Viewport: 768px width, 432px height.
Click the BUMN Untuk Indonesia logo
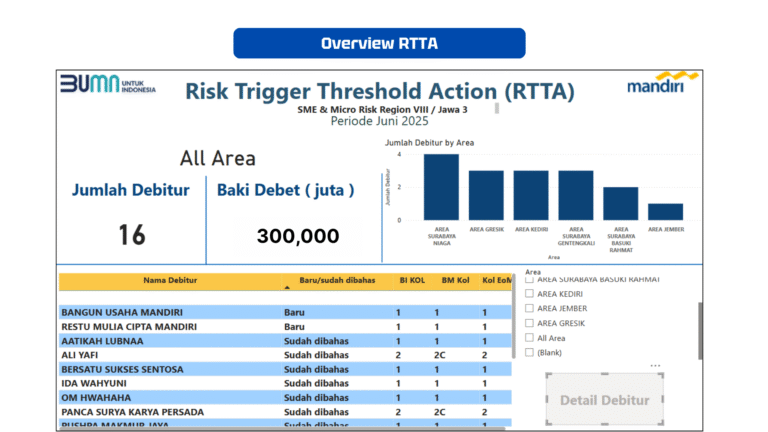point(108,85)
